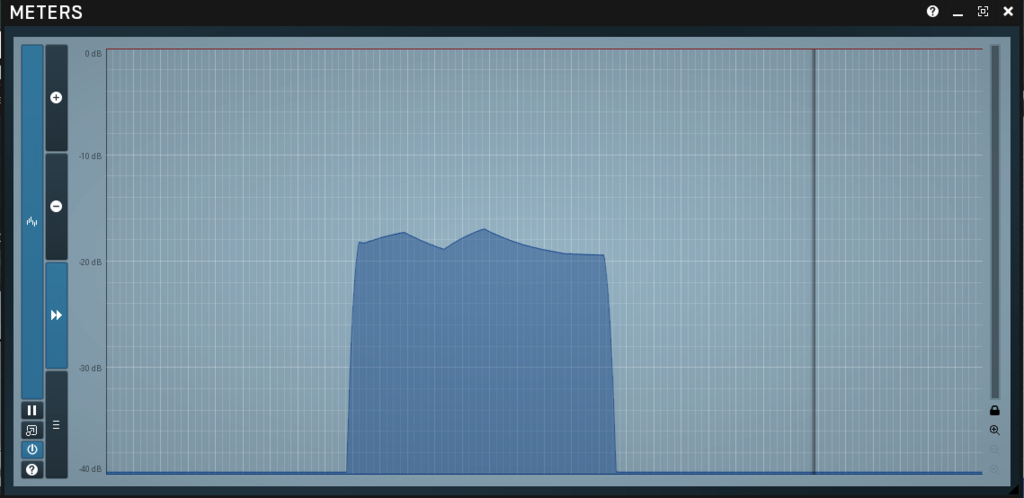Toggle the fast-forward speed button
The height and width of the screenshot is (498, 1024).
[56, 315]
